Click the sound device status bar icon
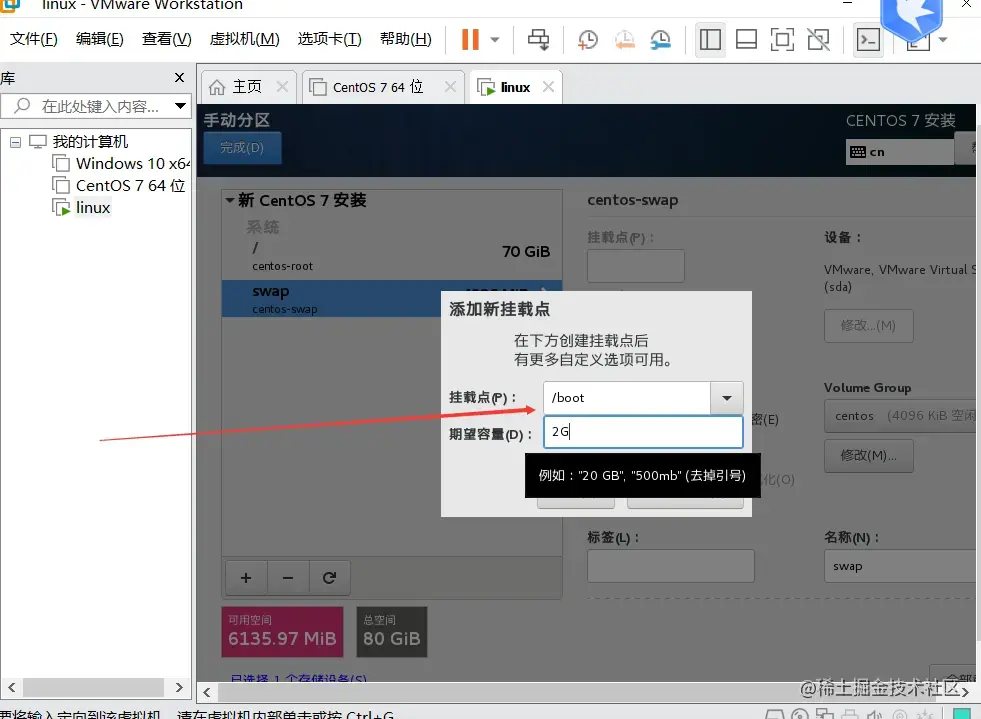The image size is (981, 719). 874,715
